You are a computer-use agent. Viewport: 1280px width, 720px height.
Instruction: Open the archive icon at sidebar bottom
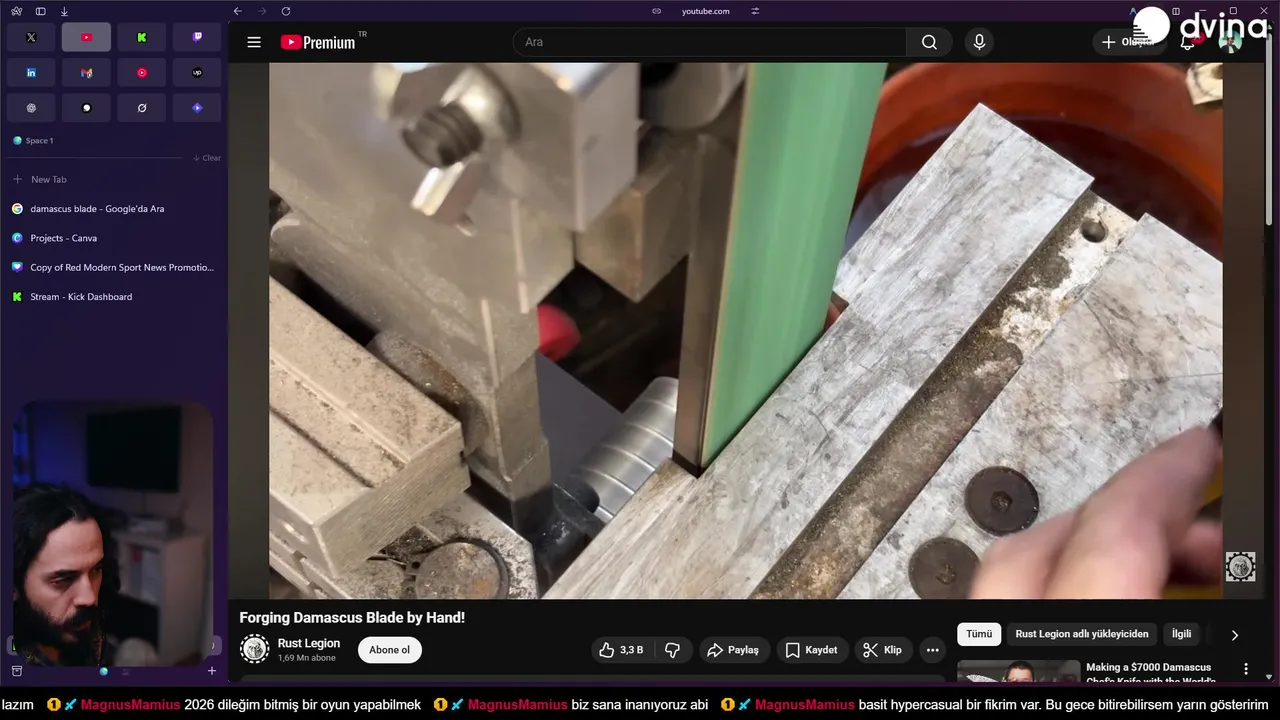point(16,671)
